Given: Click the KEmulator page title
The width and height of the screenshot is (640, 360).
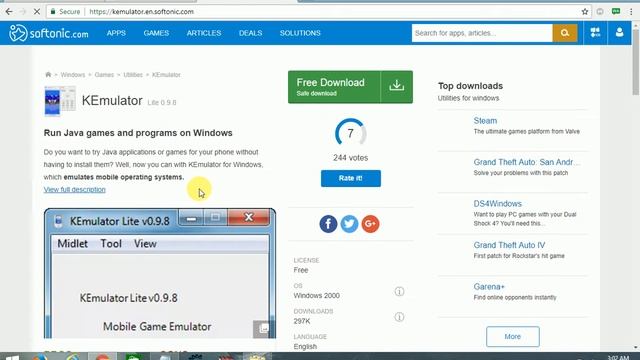Looking at the screenshot, I should click(112, 100).
